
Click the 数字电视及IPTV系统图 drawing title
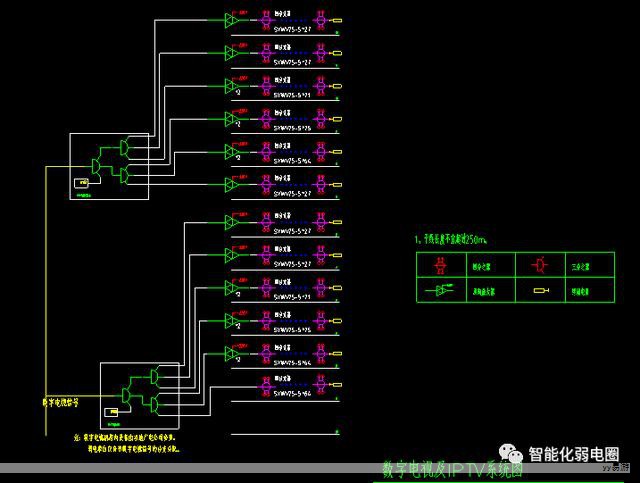(452, 470)
